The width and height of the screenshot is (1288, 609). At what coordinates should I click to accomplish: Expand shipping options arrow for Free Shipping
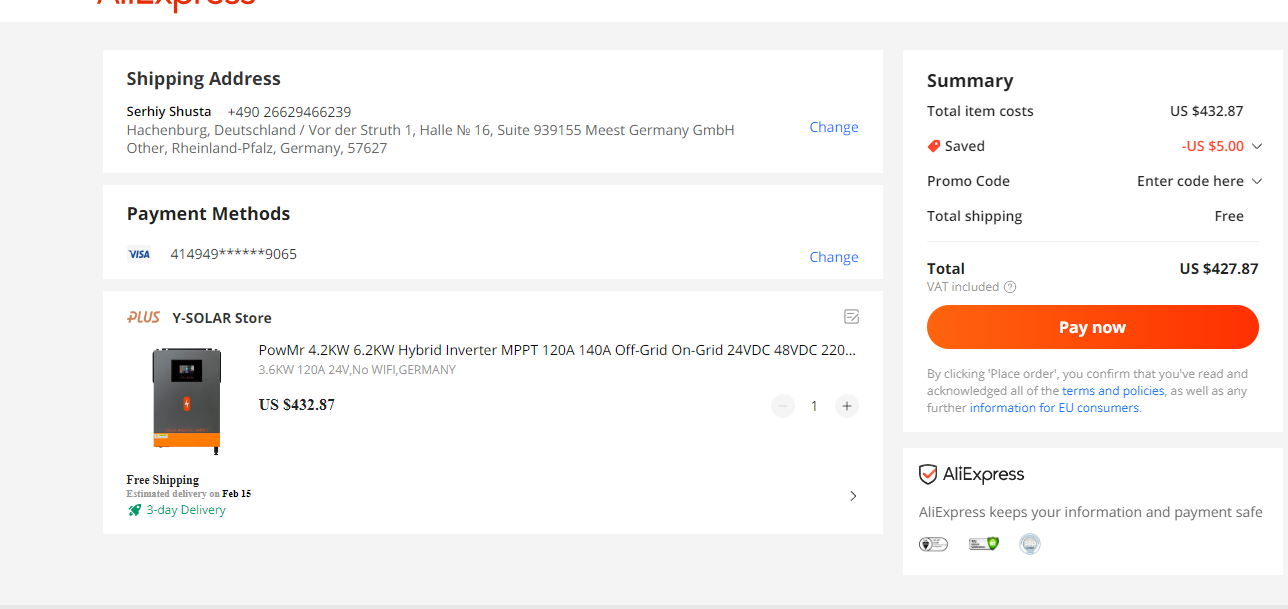[853, 496]
